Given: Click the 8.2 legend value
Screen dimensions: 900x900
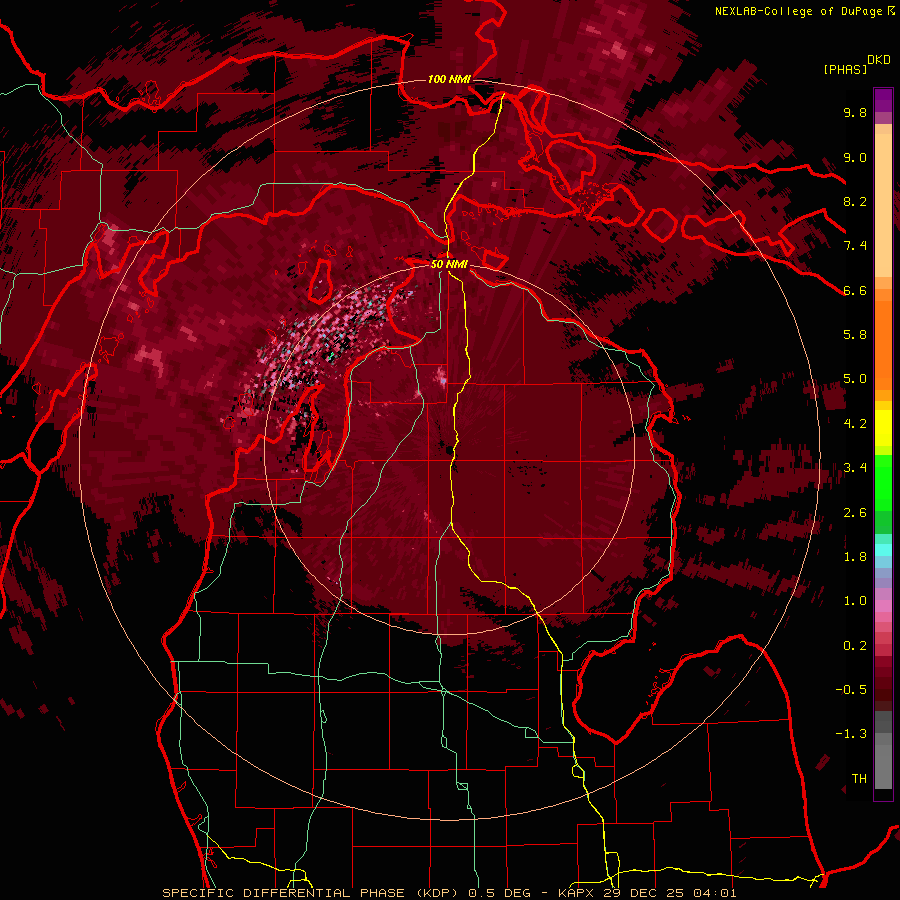Looking at the screenshot, I should tap(855, 201).
